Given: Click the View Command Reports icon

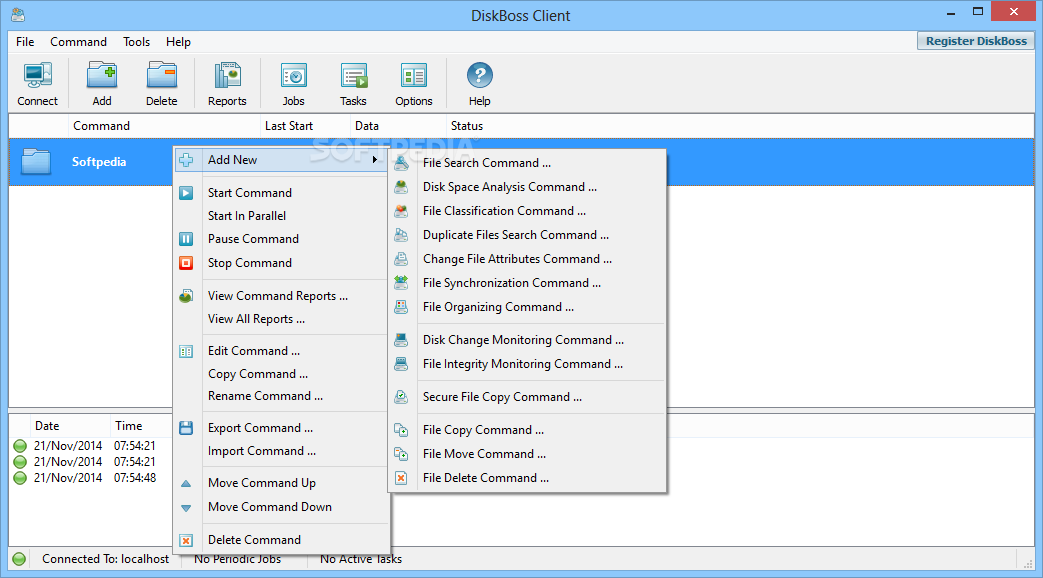Looking at the screenshot, I should pos(186,296).
